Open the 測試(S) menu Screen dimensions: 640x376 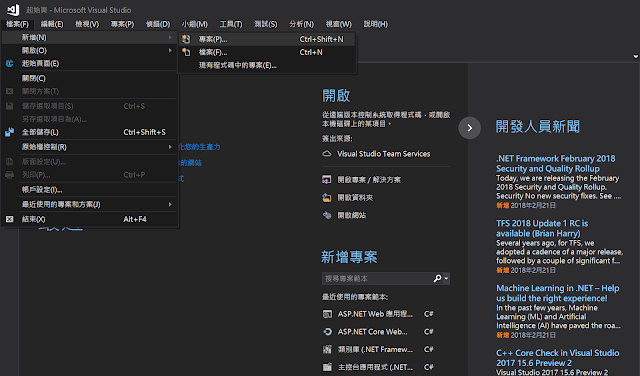pos(266,24)
